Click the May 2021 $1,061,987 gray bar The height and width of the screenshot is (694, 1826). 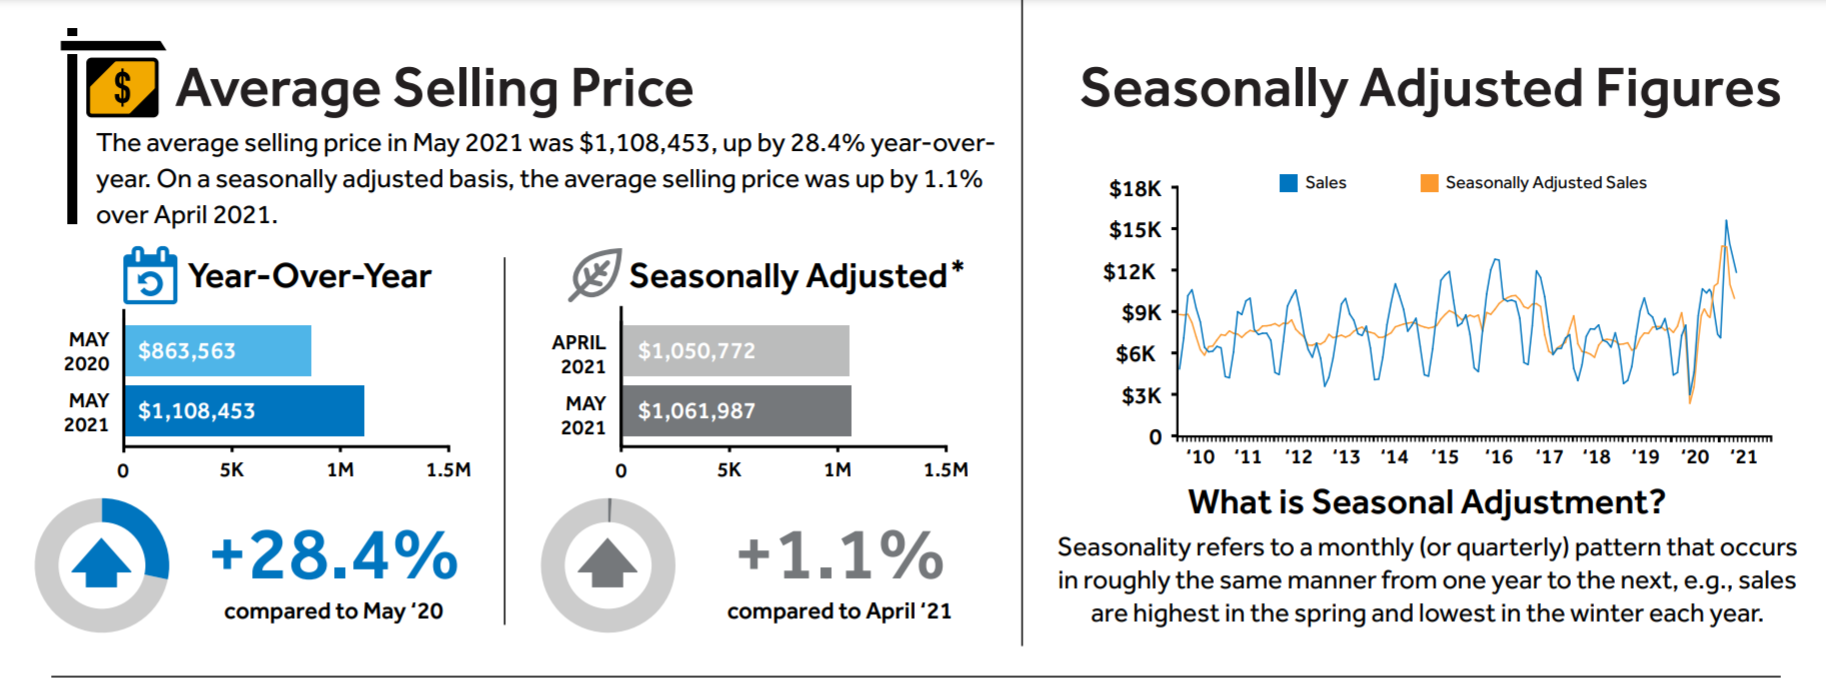pyautogui.click(x=736, y=411)
